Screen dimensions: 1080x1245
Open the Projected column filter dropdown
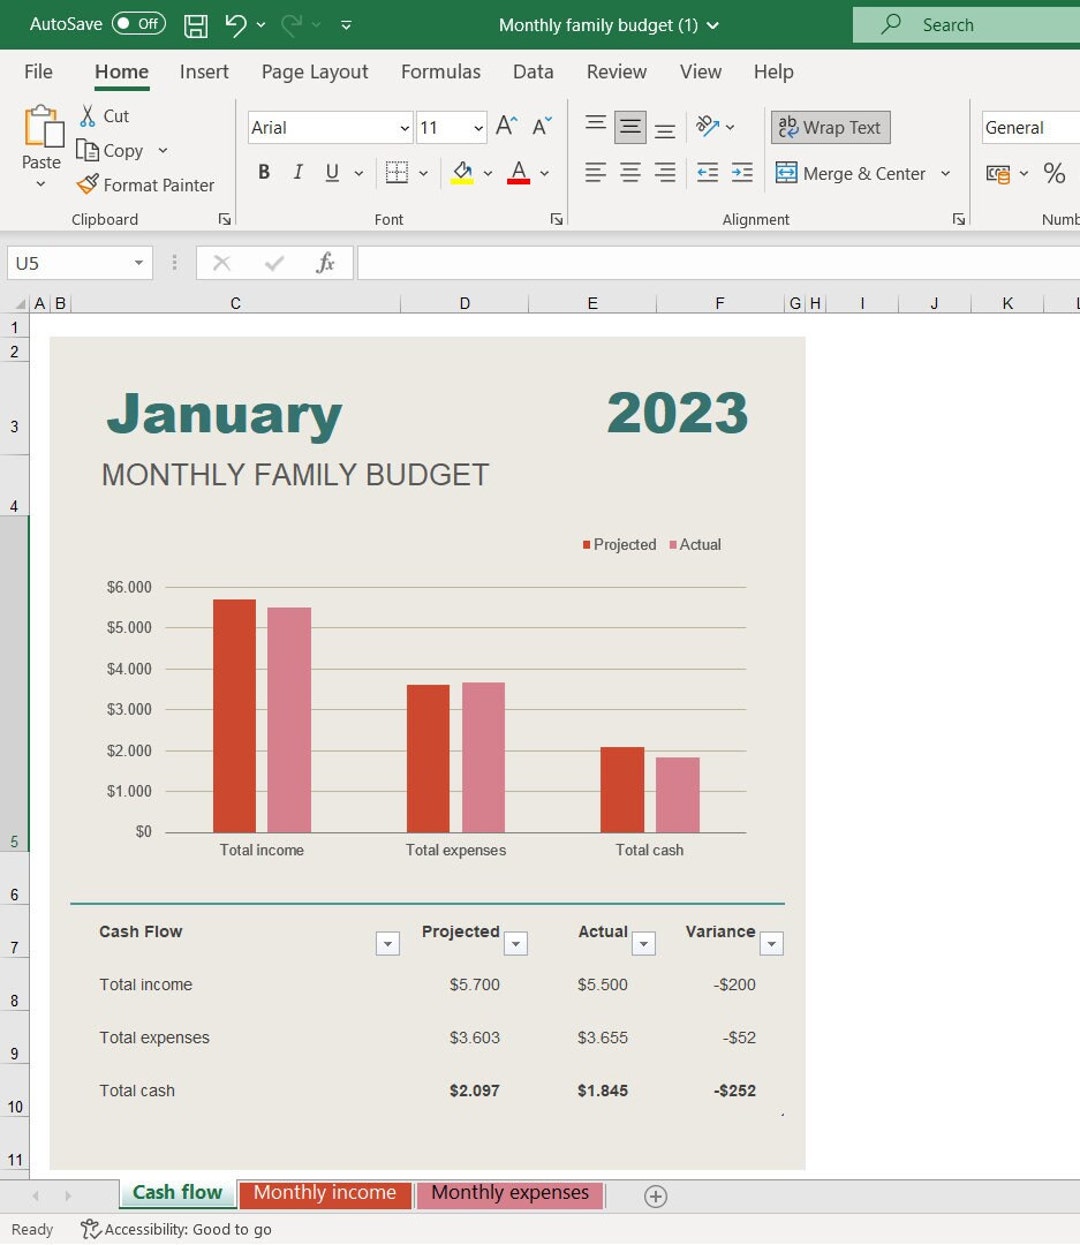[516, 943]
